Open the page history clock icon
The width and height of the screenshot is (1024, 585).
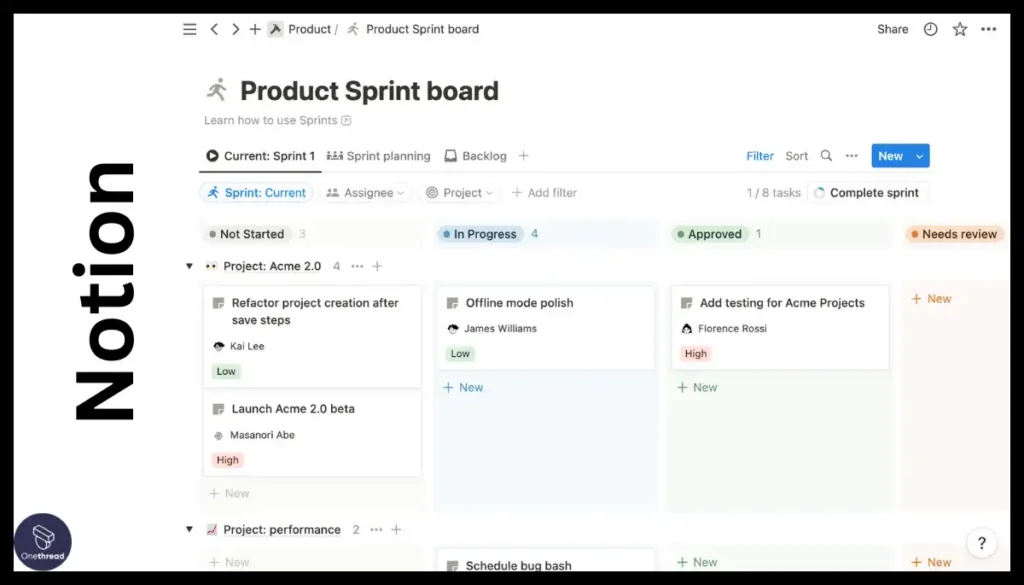point(931,29)
